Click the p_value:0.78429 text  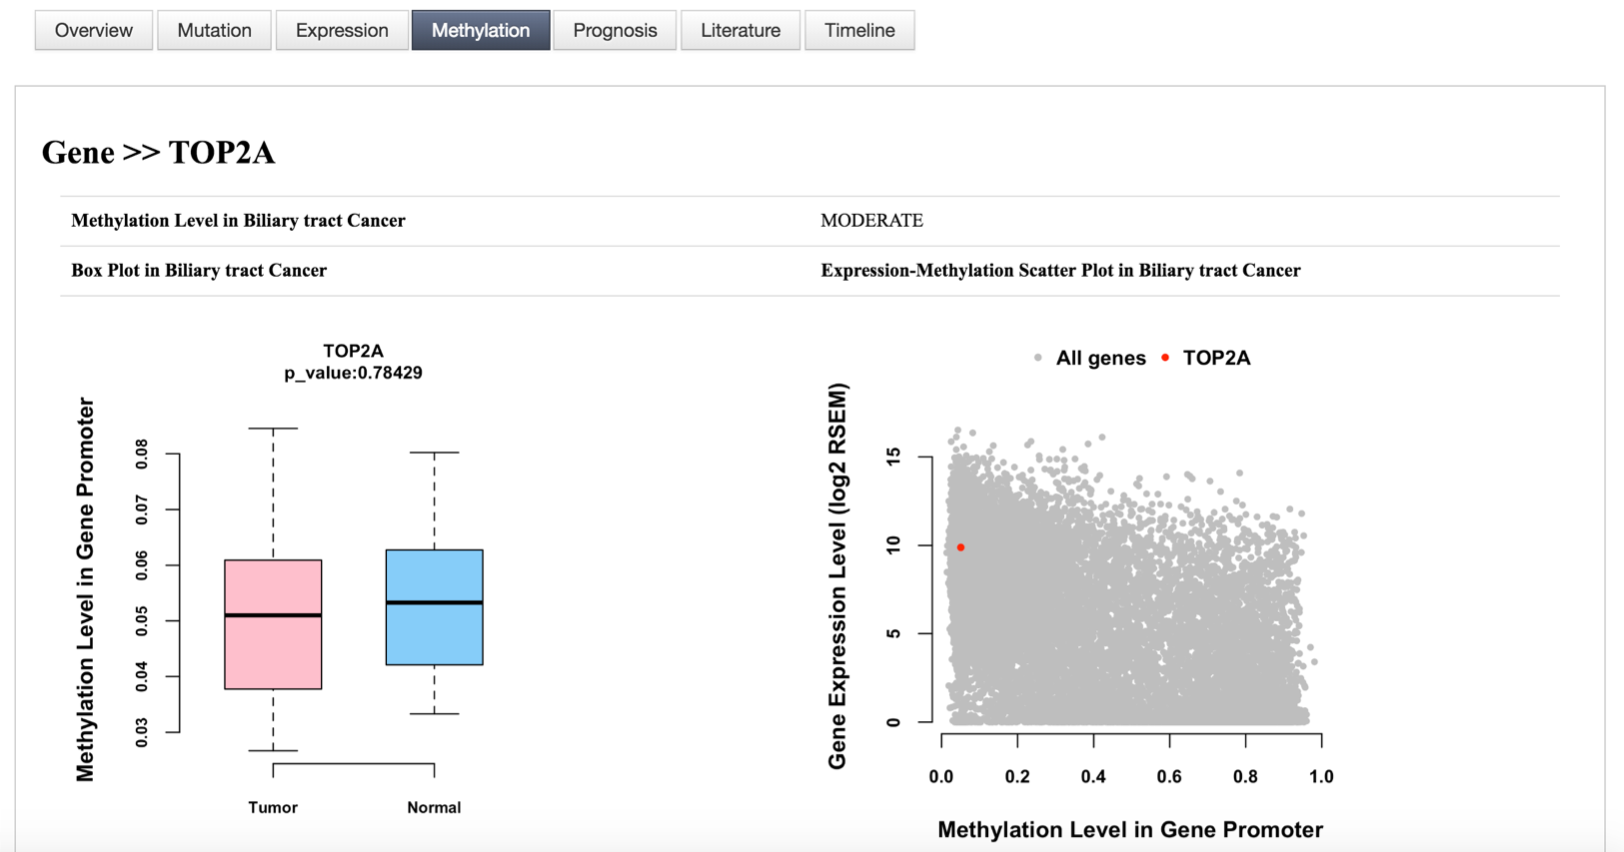[353, 373]
